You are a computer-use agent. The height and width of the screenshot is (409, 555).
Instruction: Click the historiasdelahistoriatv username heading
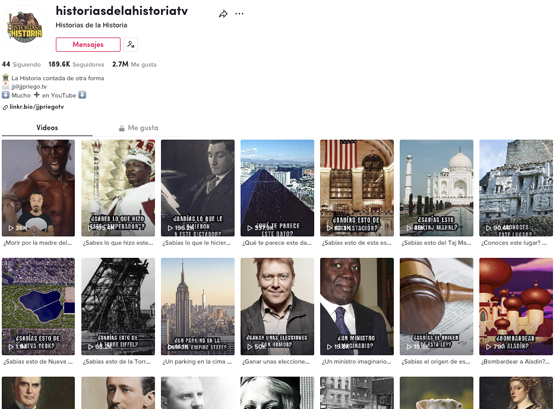(122, 11)
